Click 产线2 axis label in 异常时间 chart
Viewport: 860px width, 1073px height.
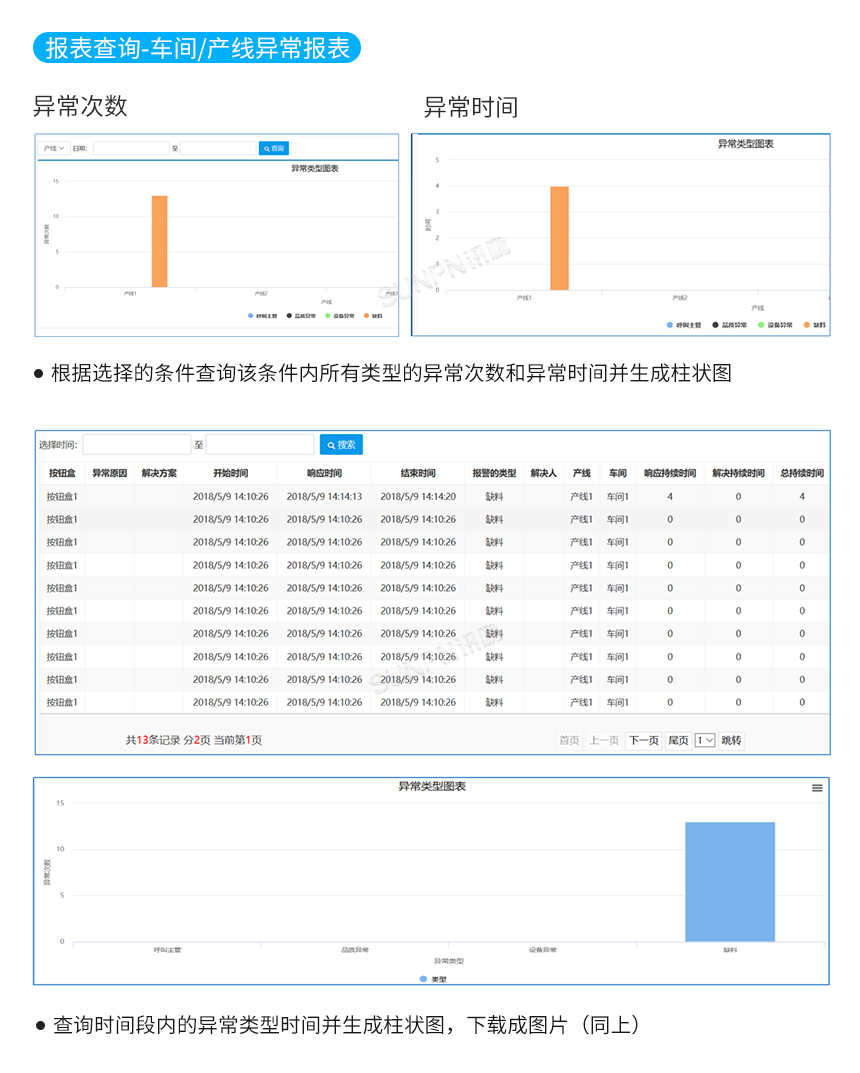679,298
